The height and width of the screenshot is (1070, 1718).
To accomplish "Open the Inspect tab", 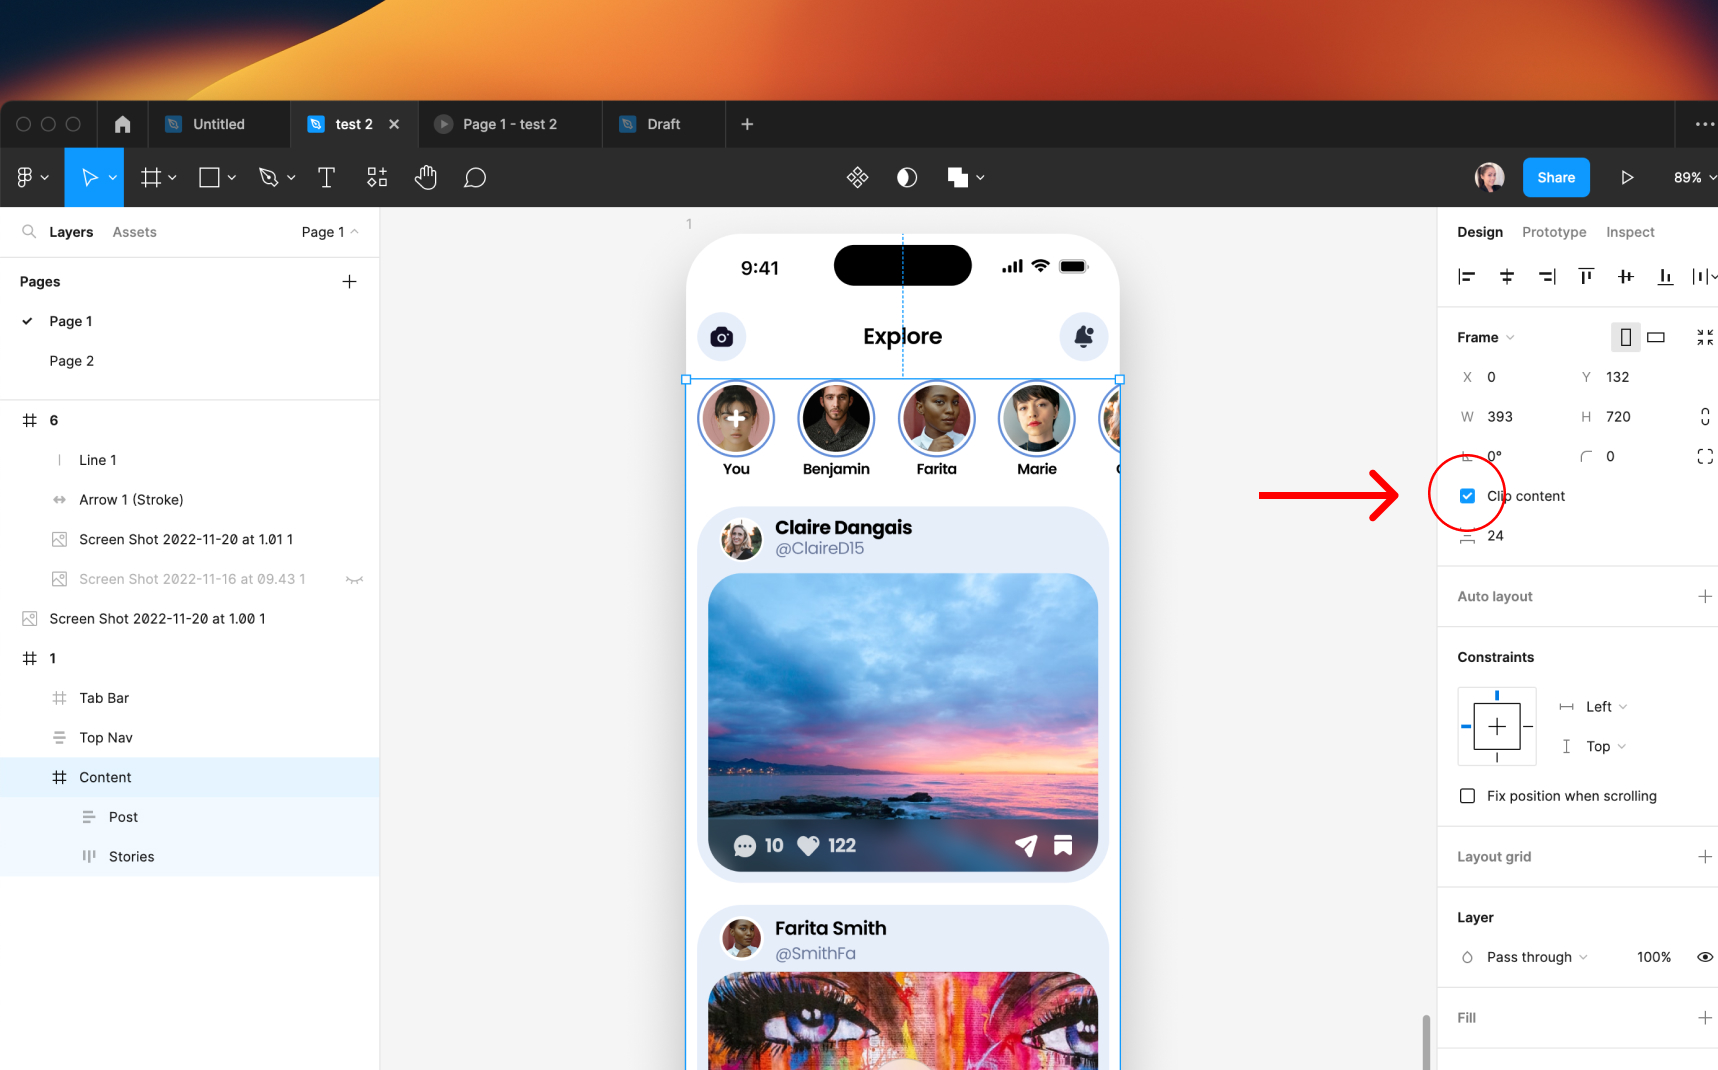I will [x=1630, y=231].
